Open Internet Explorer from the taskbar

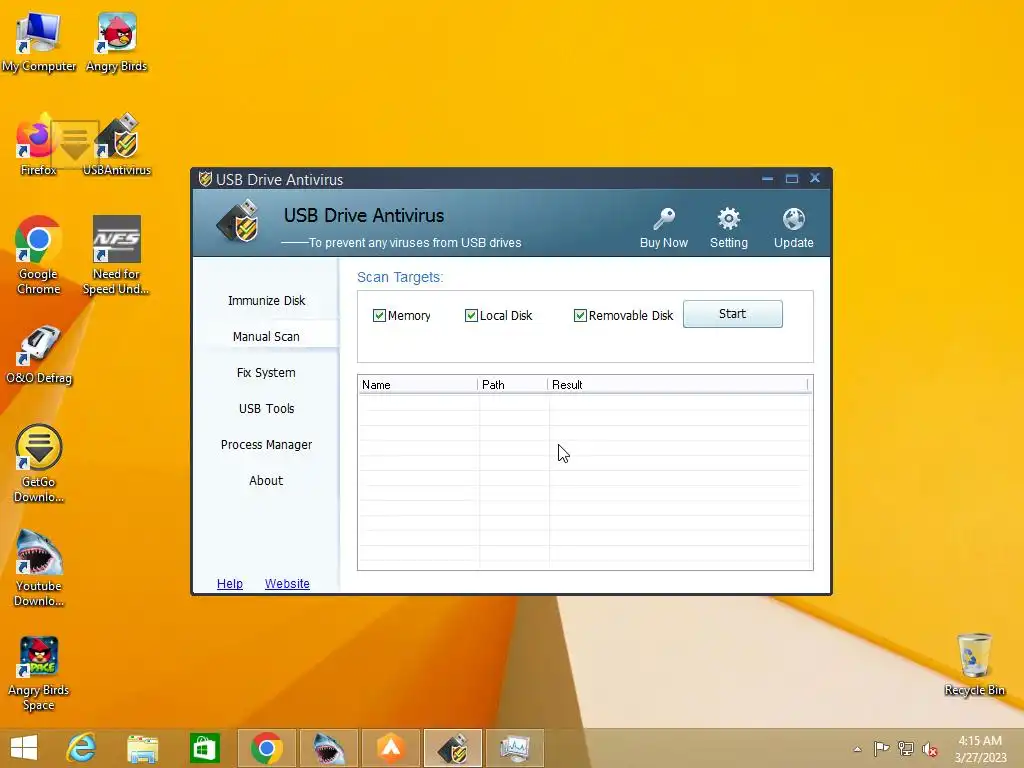(x=82, y=748)
